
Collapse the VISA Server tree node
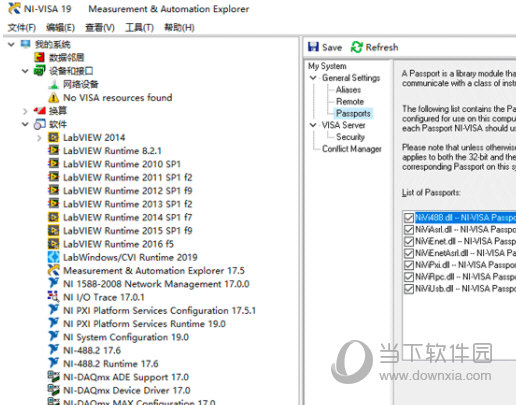[x=313, y=125]
